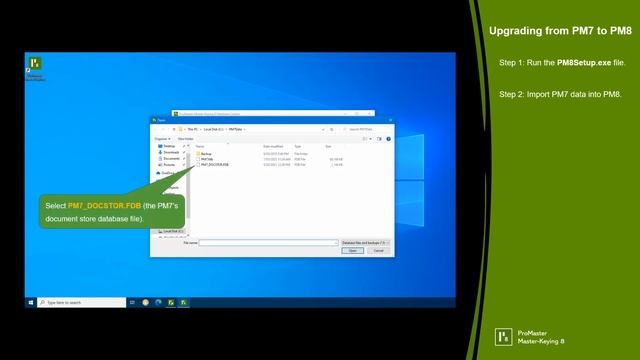Open Microsoft Edge from the taskbar
Screen dimensions: 640x360
click(158, 302)
